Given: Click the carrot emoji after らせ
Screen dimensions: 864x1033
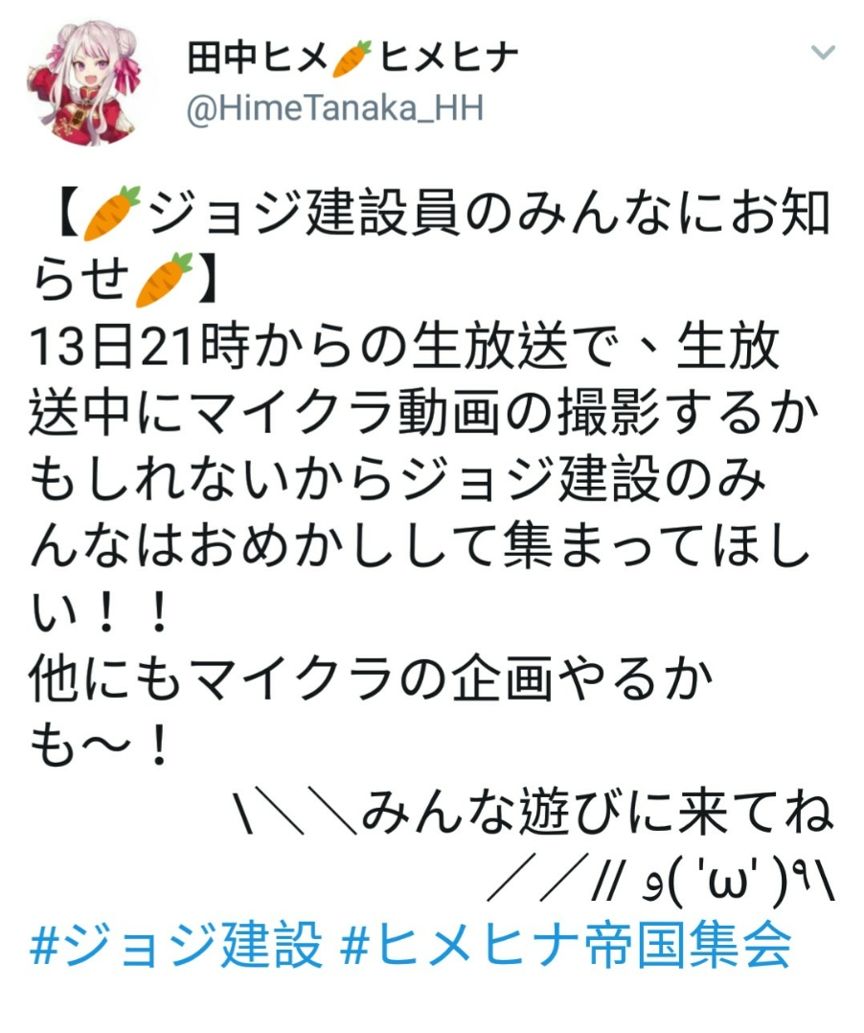Looking at the screenshot, I should [x=163, y=279].
